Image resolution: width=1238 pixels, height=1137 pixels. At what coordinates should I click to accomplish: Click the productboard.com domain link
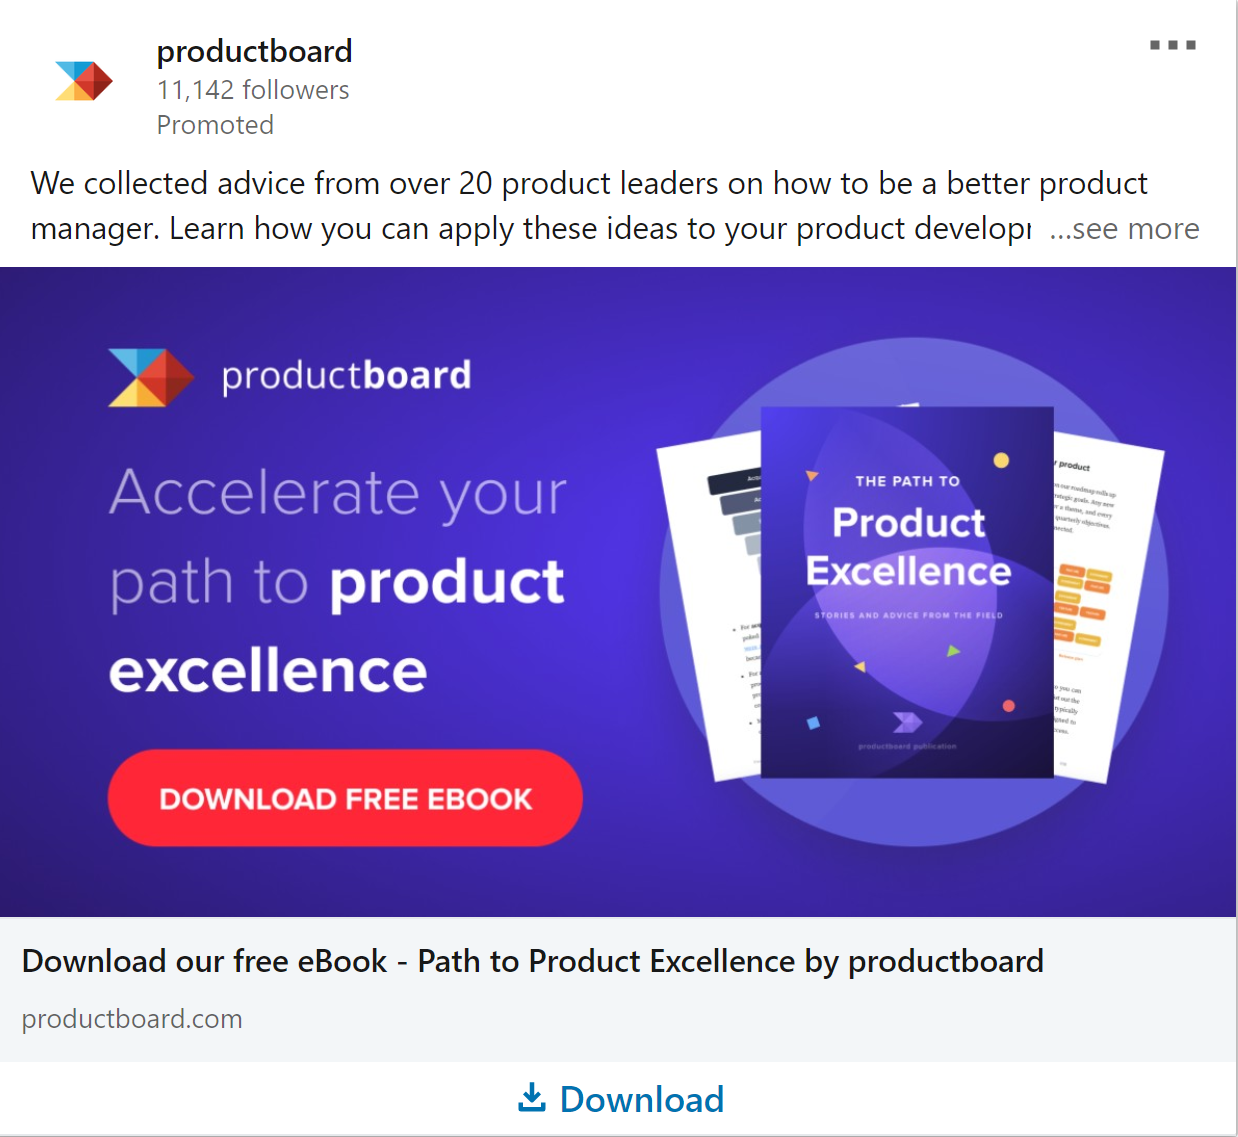tap(132, 1019)
